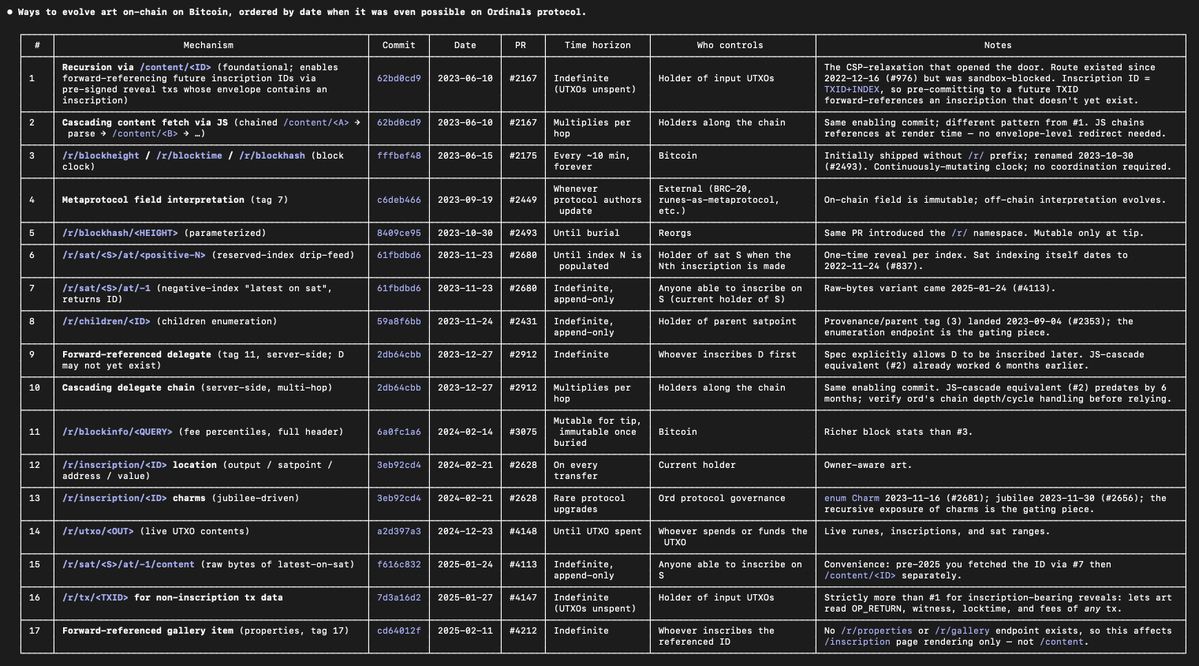Click PR number #3075
The image size is (1199, 666).
(523, 432)
